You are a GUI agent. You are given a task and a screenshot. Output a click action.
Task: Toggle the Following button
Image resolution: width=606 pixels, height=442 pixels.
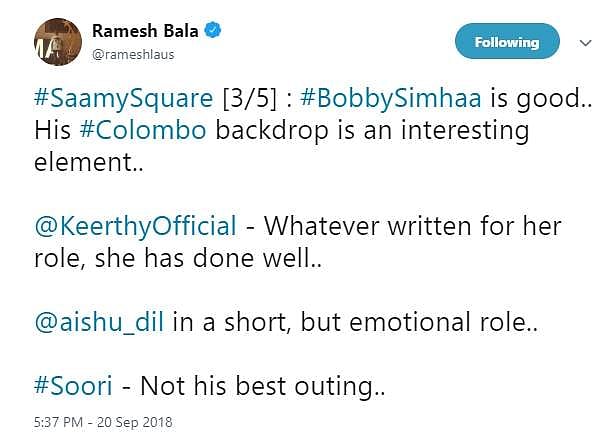[x=506, y=42]
